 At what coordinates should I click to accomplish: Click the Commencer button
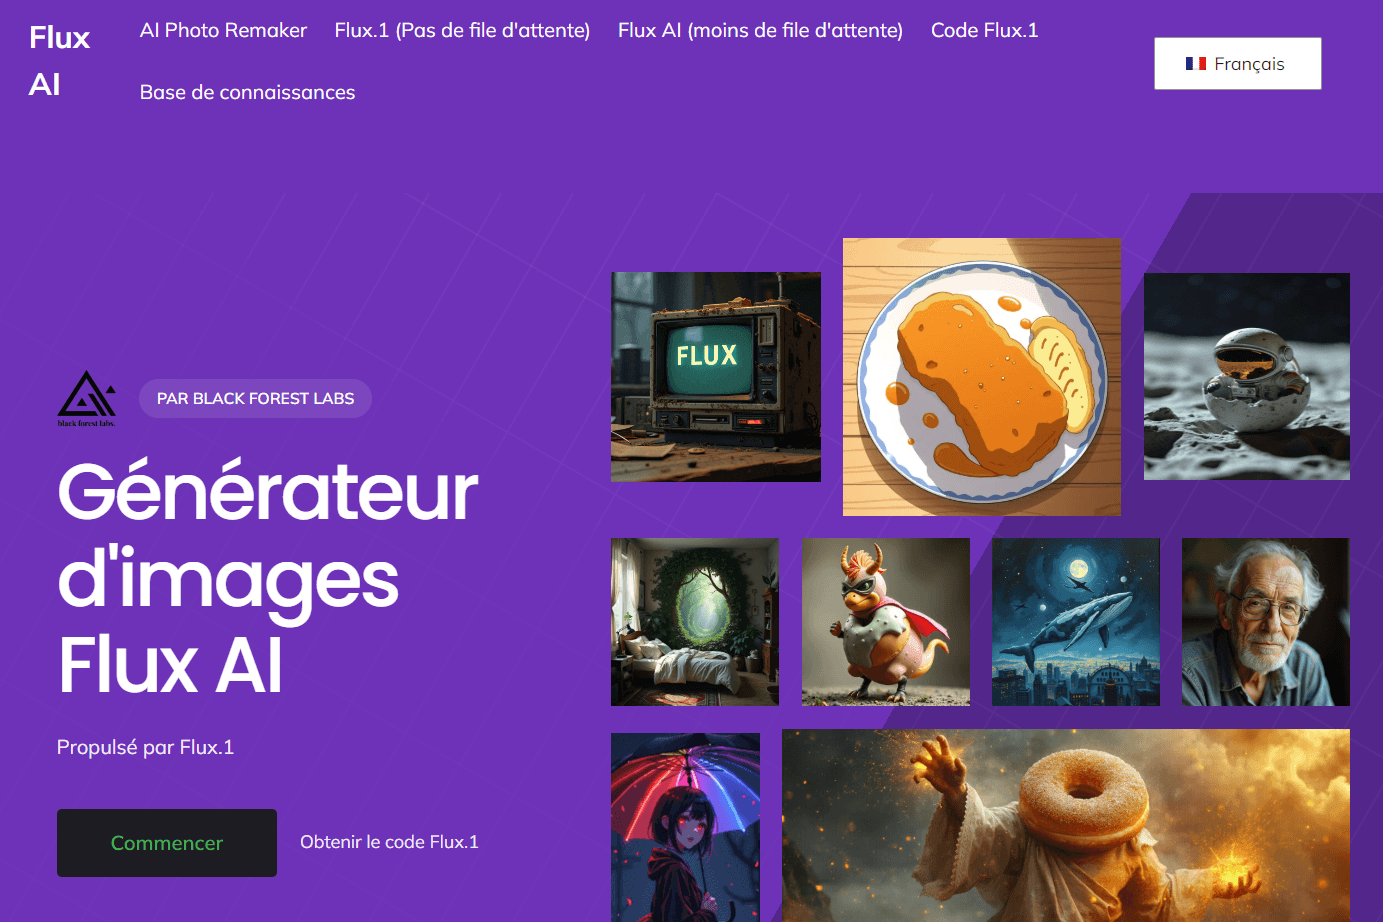(167, 843)
